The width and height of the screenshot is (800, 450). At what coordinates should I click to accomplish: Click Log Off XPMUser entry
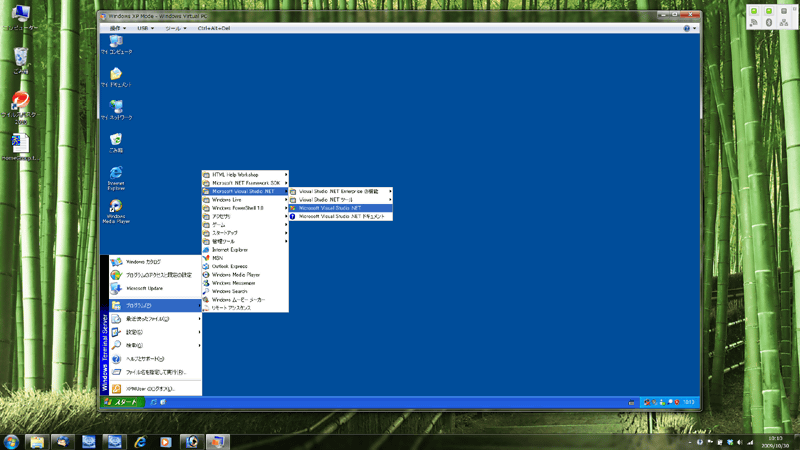156,389
